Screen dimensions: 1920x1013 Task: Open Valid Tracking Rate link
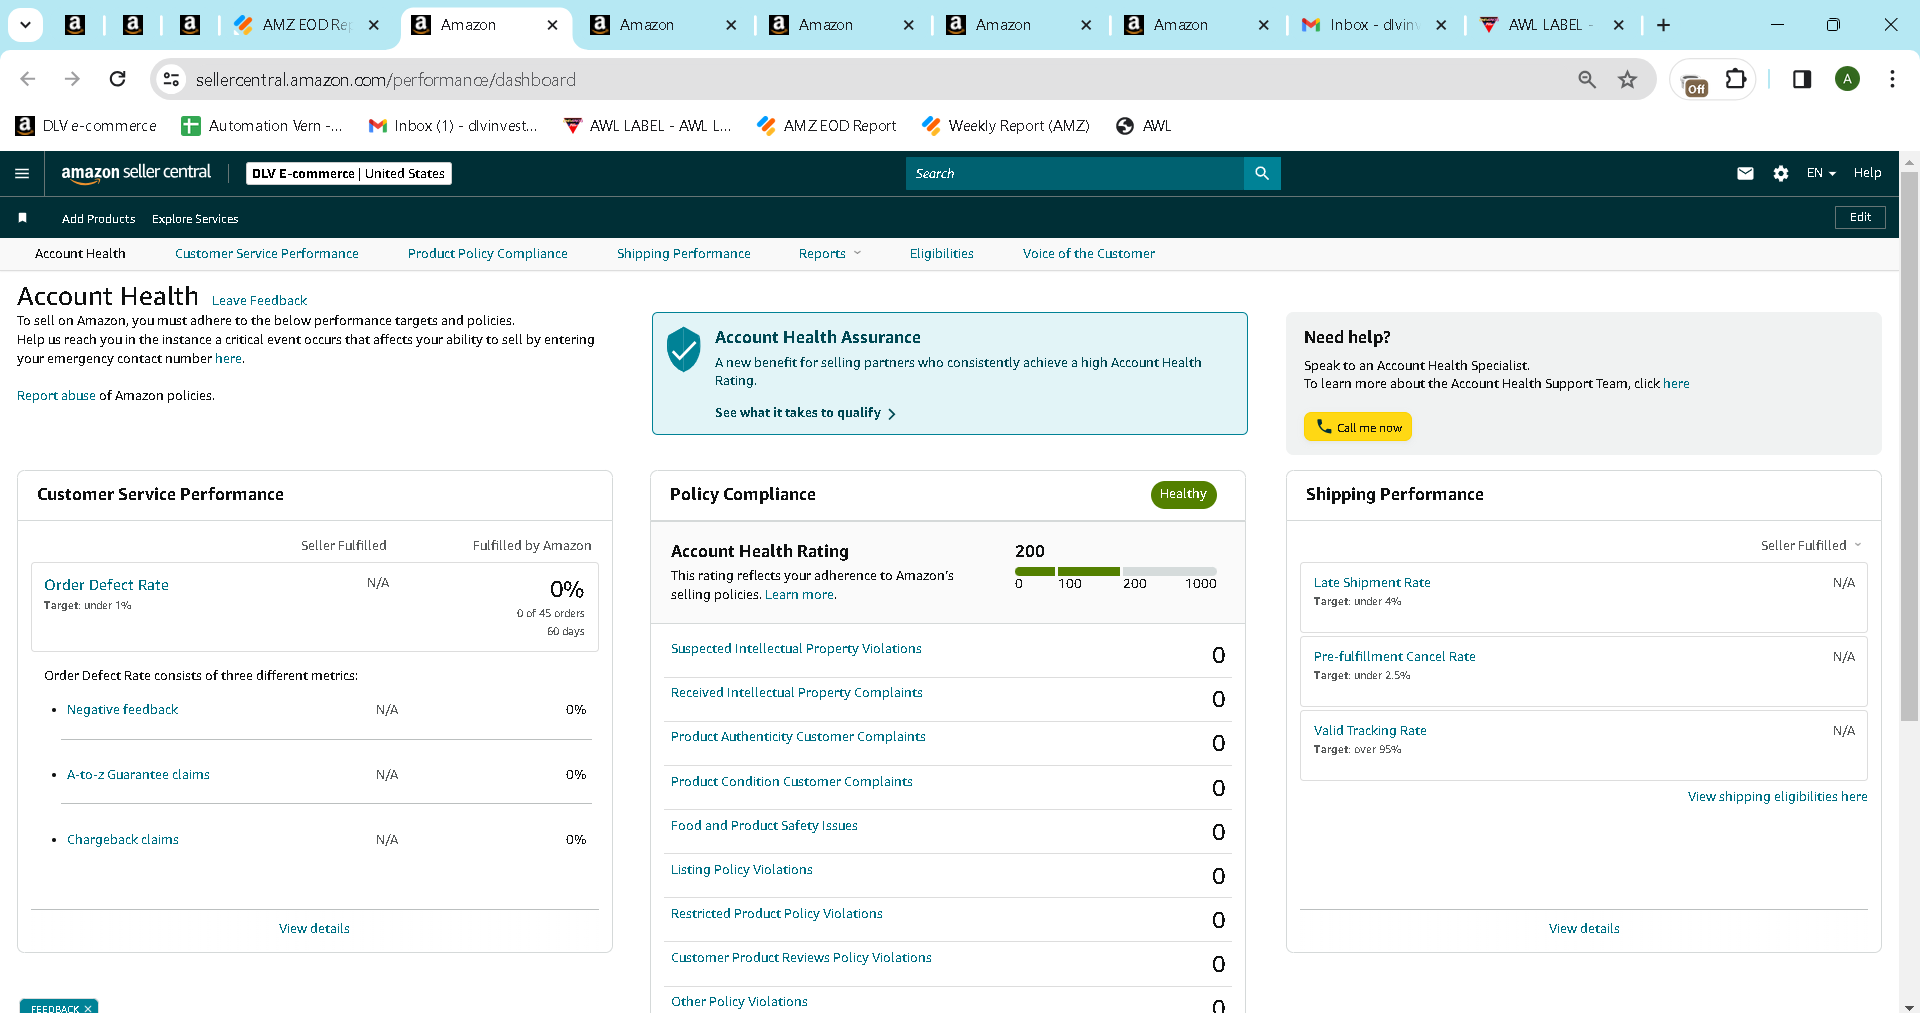point(1370,731)
